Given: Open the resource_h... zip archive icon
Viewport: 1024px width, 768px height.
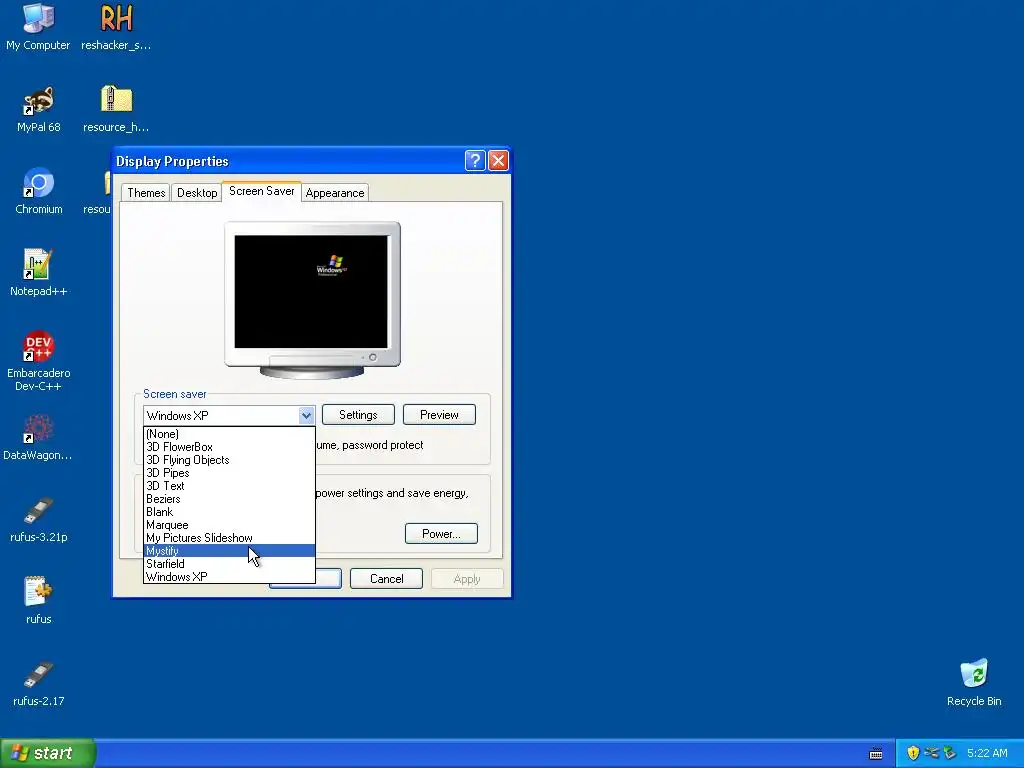Looking at the screenshot, I should pyautogui.click(x=116, y=109).
